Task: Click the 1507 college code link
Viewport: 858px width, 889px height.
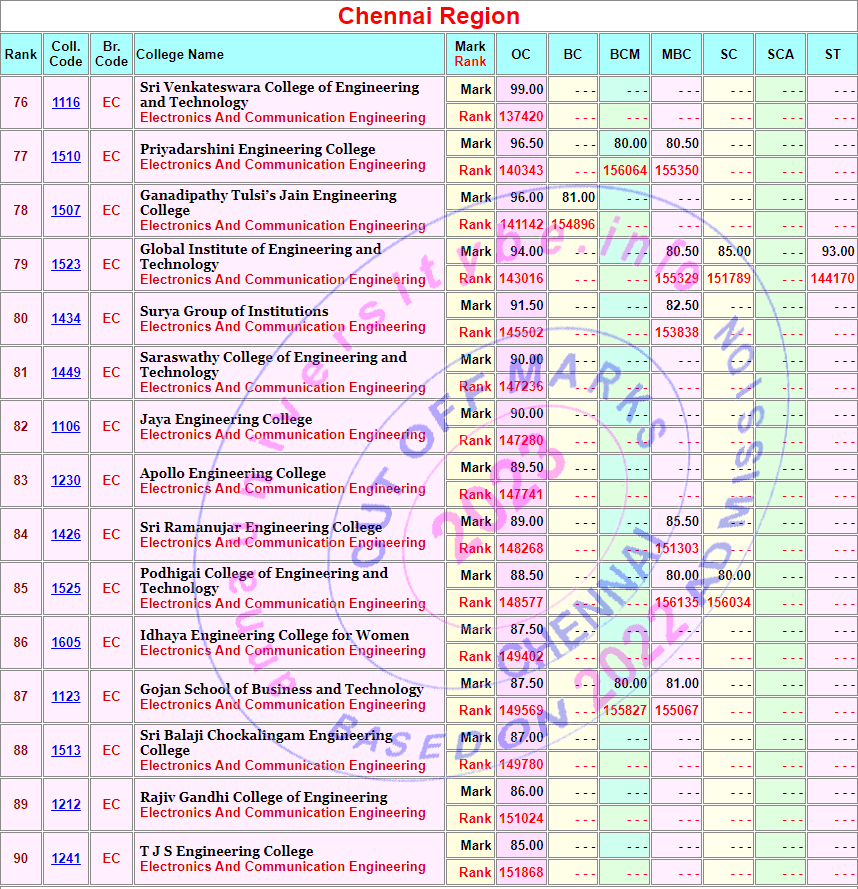Action: click(x=66, y=210)
